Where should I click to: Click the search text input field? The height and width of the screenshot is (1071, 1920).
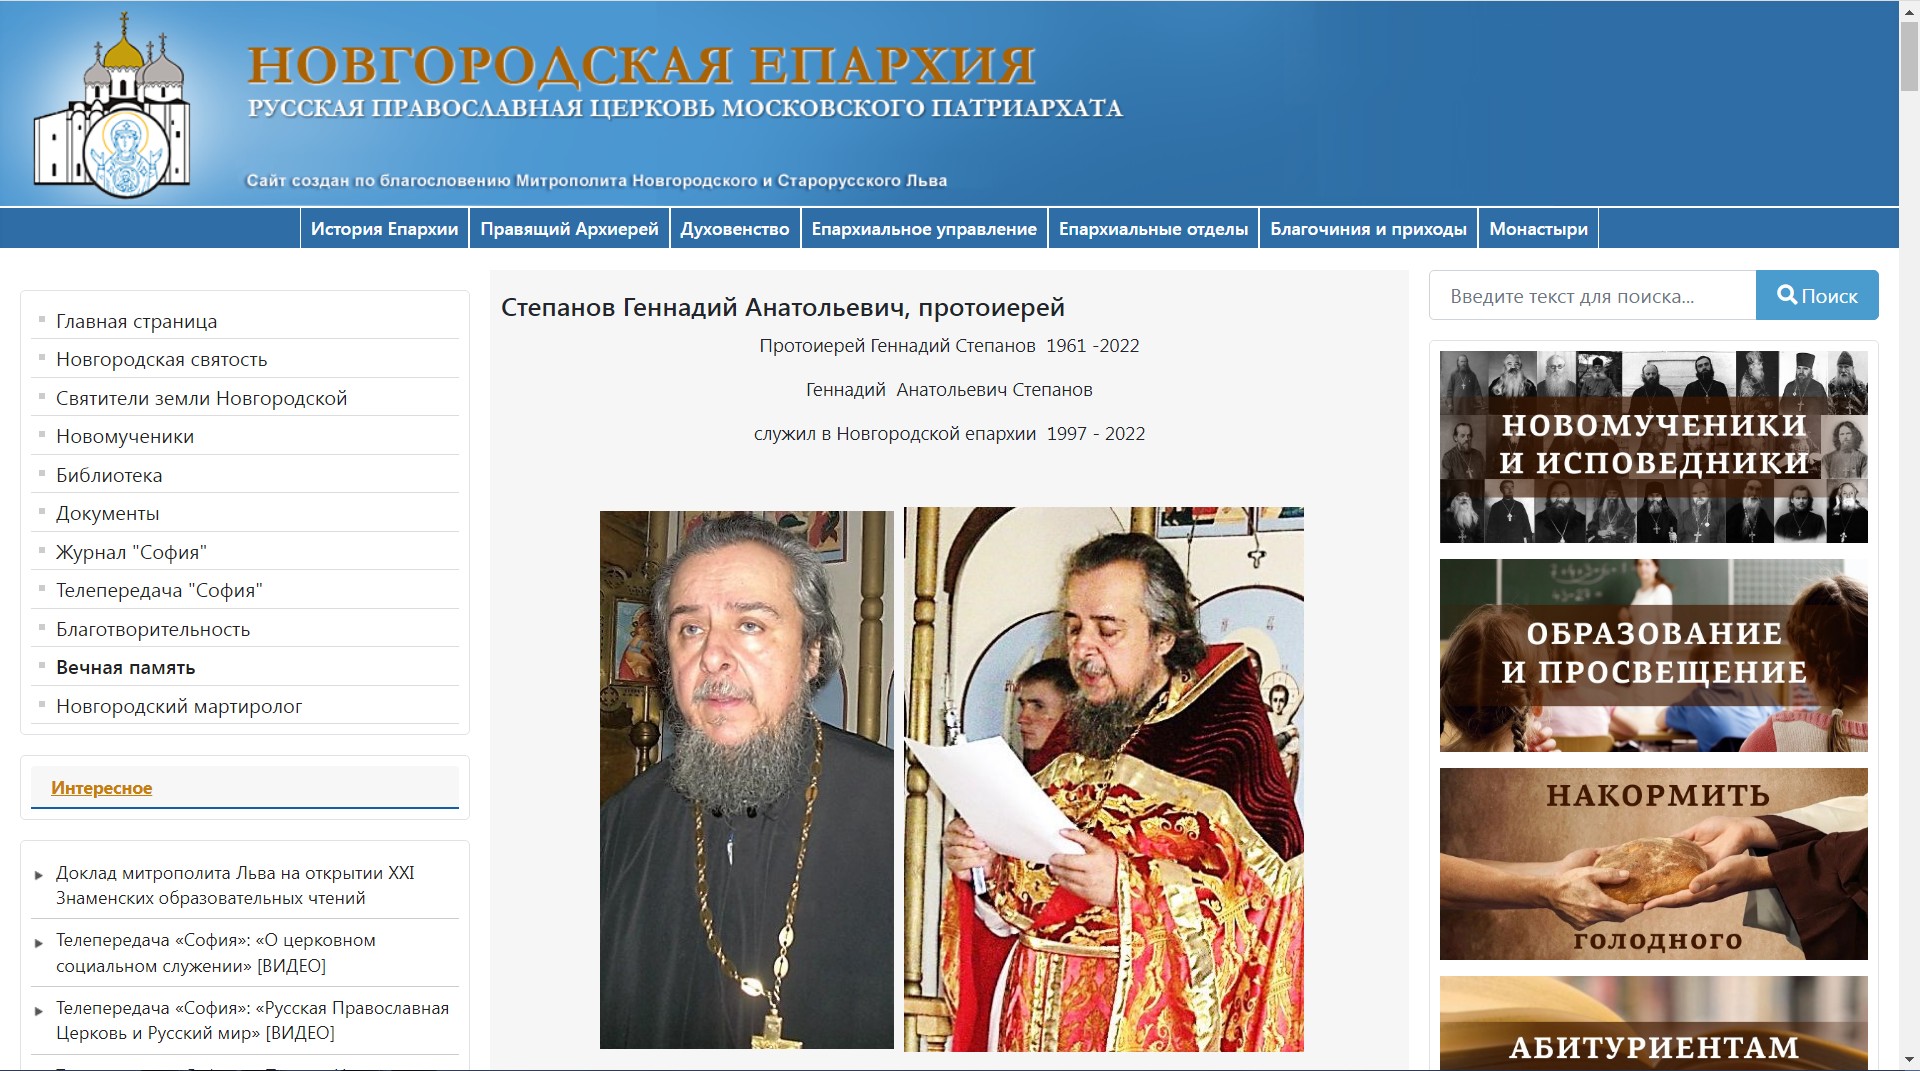1592,295
